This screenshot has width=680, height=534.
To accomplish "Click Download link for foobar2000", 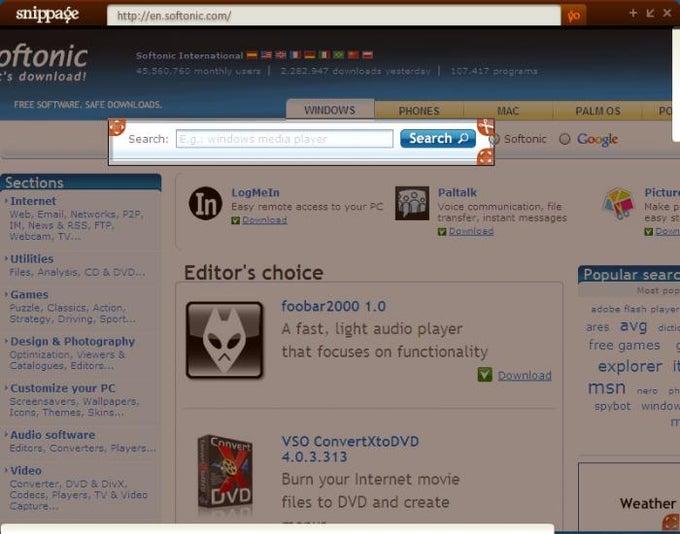I will (x=524, y=375).
